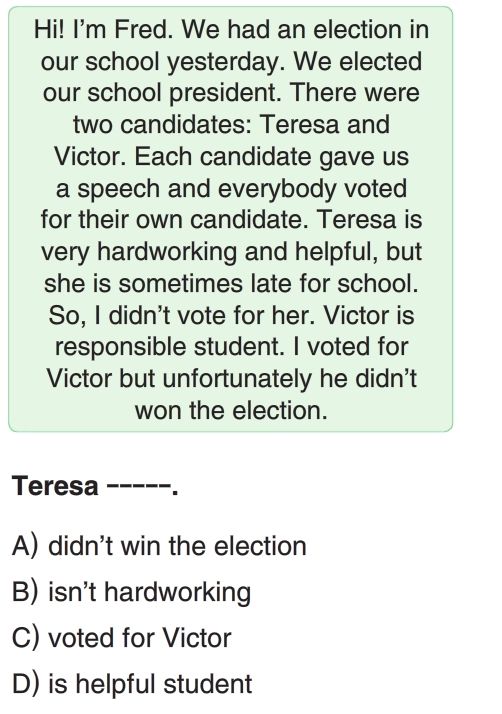Click the letter label A)
This screenshot has height=714, width=502.
26,546
